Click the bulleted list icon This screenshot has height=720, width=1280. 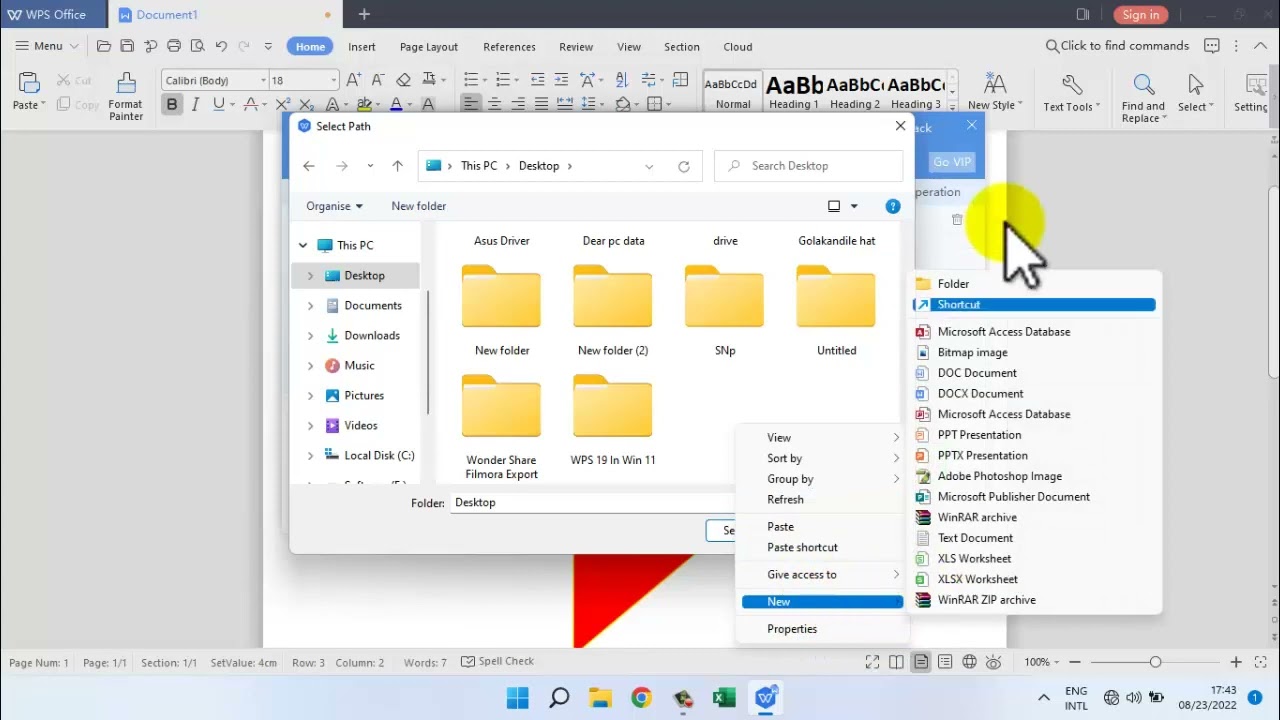tap(471, 80)
